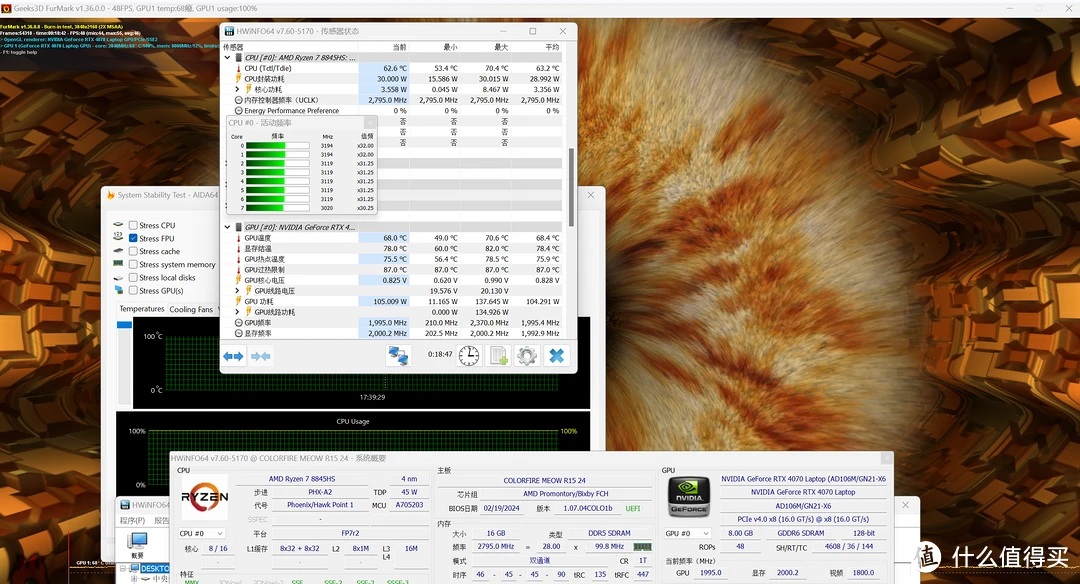Click the 105.009 W GPU power value

pyautogui.click(x=390, y=302)
